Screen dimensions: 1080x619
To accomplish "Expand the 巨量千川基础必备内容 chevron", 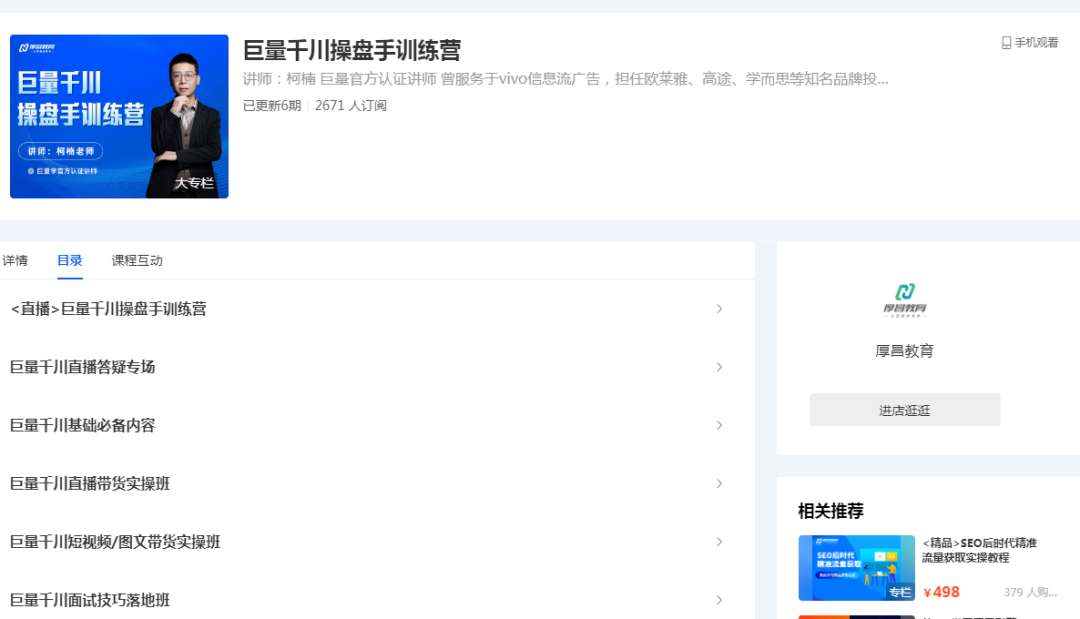I will tap(719, 425).
